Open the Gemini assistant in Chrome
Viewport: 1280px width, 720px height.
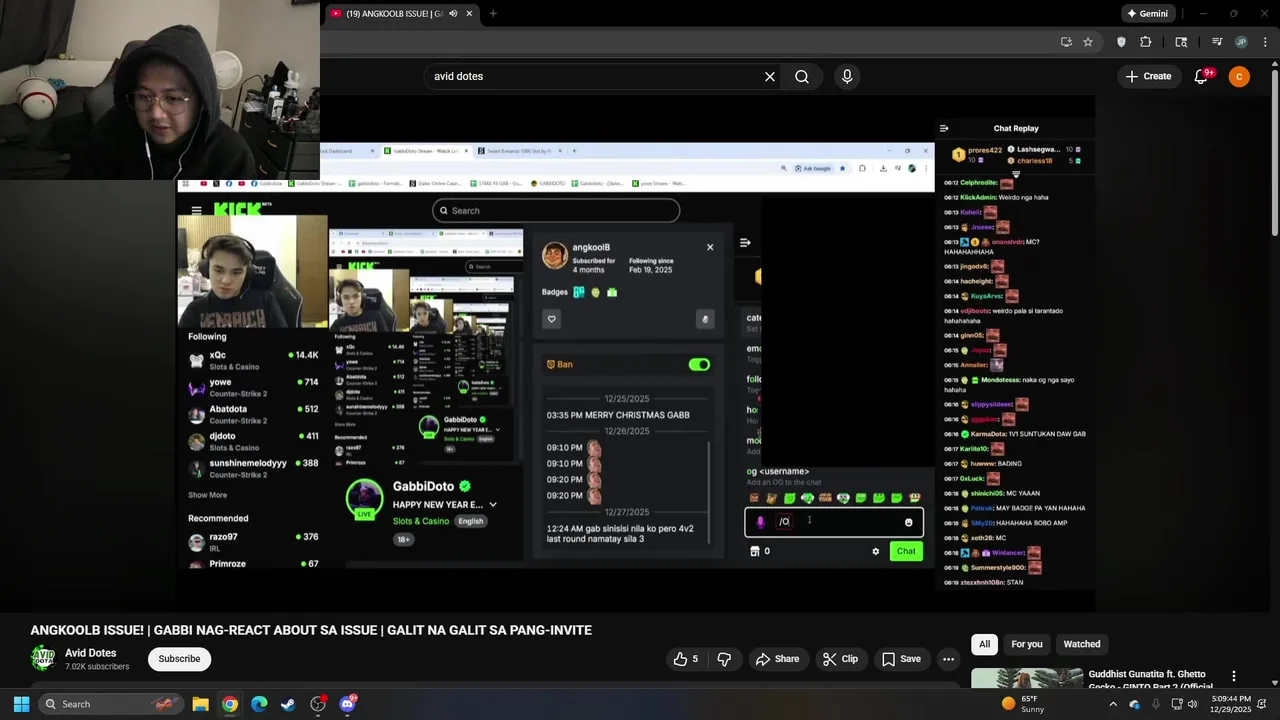pyautogui.click(x=1147, y=13)
